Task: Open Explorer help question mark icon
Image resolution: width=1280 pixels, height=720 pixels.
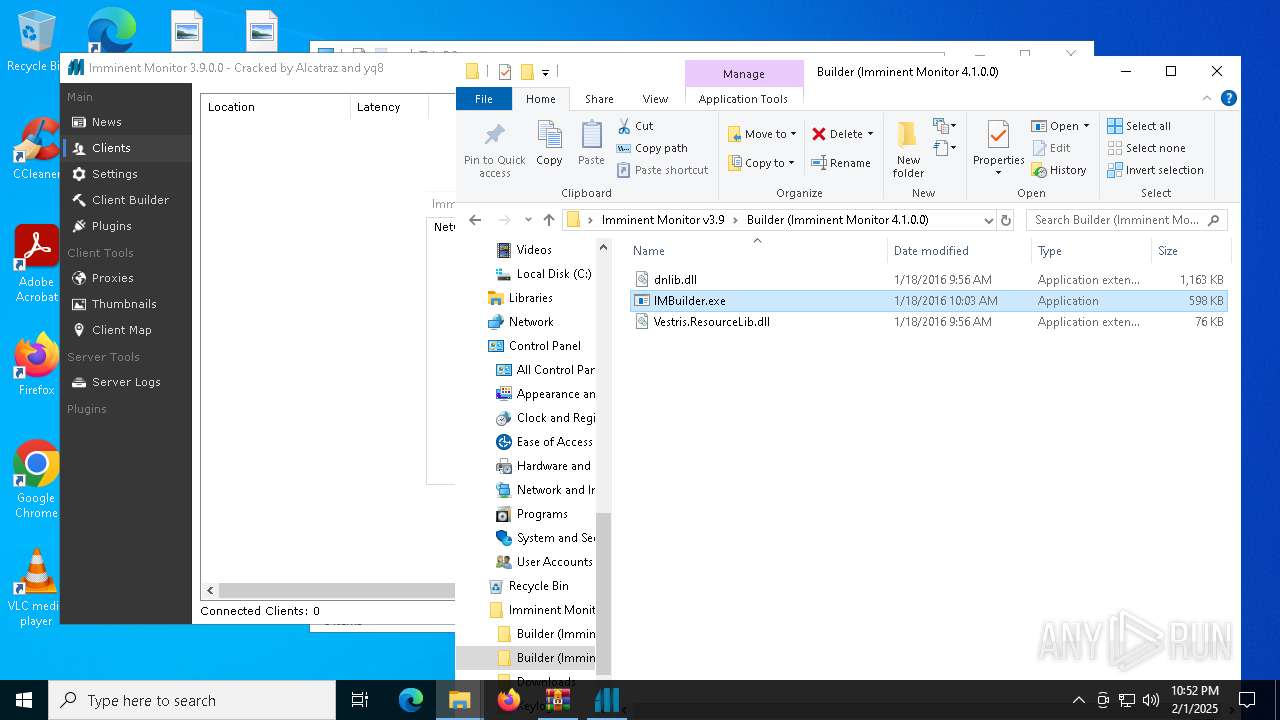Action: tap(1229, 98)
